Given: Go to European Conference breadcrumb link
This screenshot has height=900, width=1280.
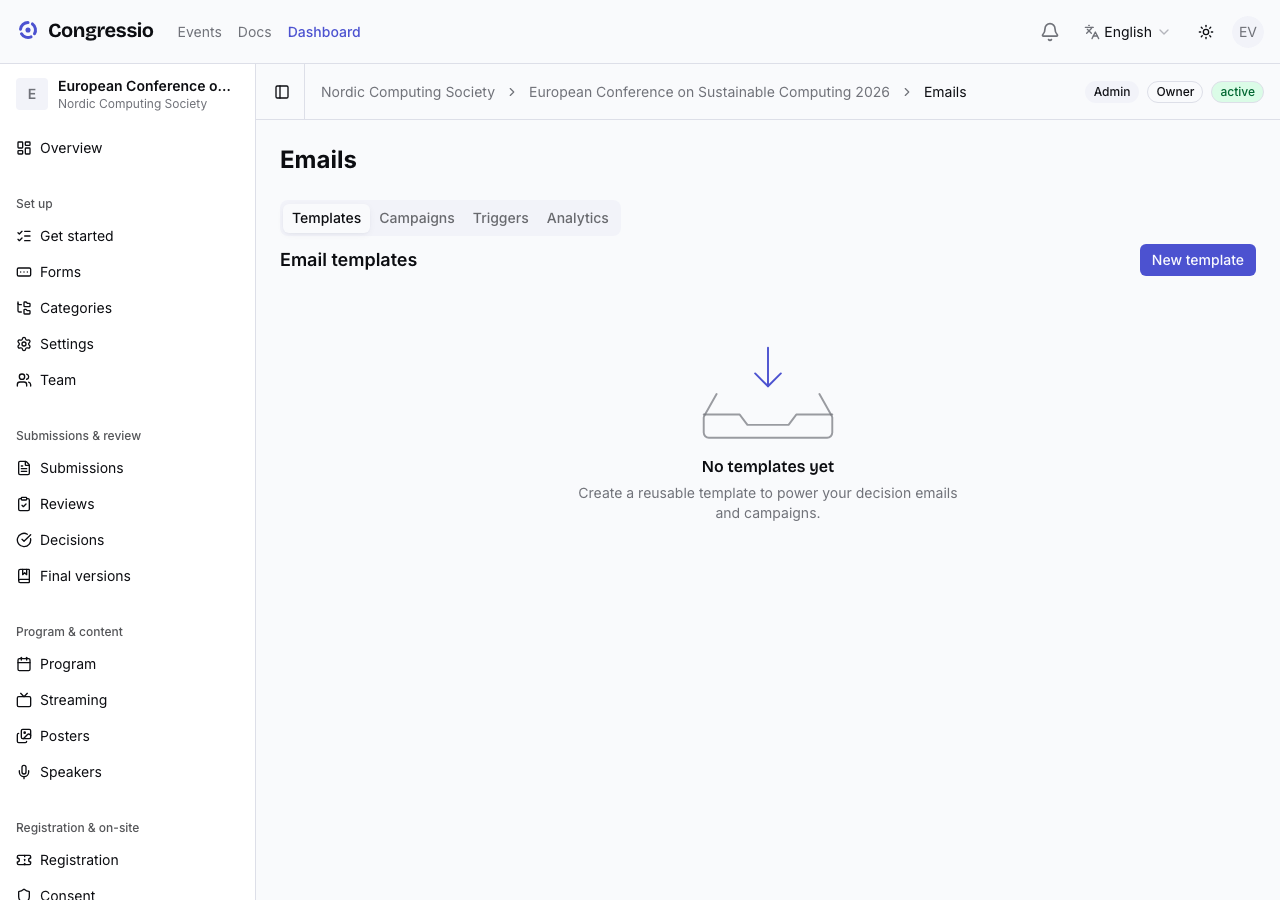Looking at the screenshot, I should coord(709,92).
